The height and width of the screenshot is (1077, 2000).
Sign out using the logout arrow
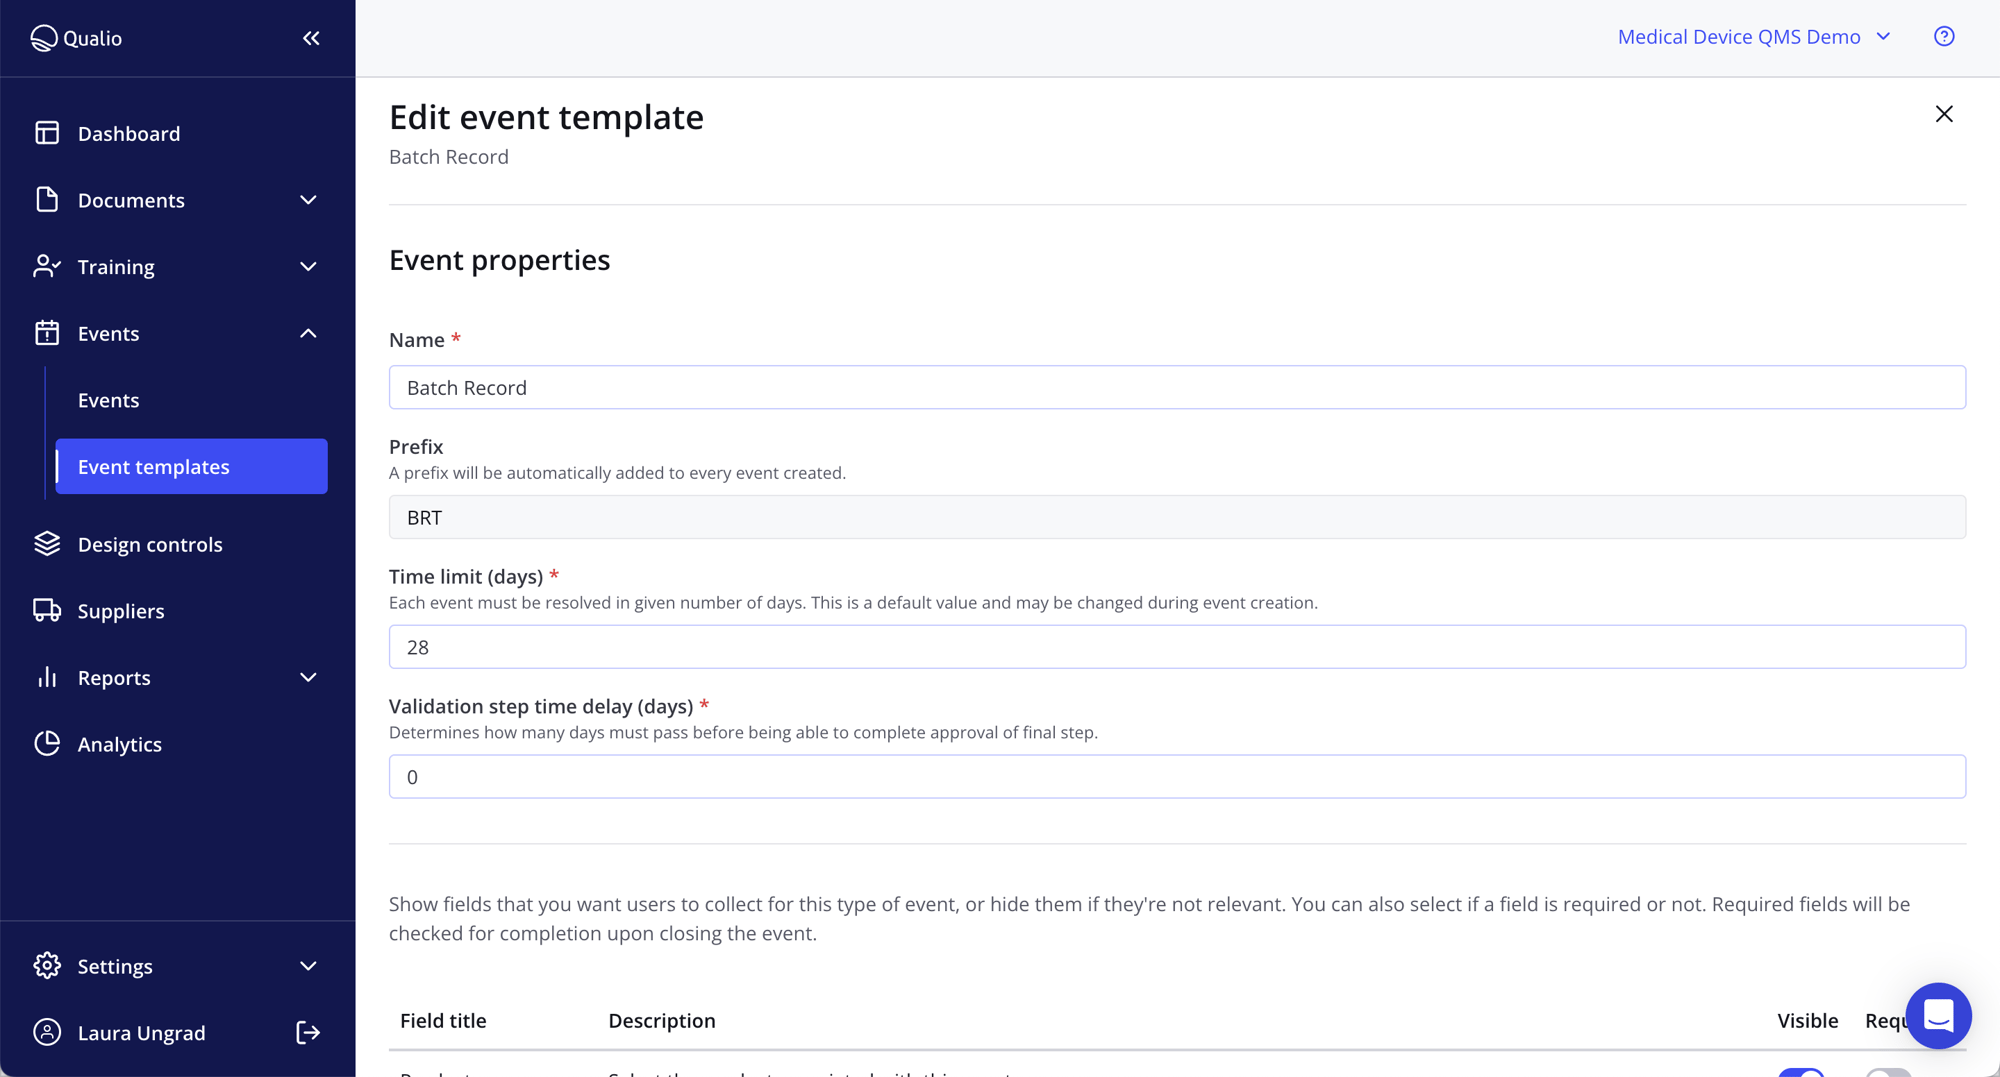coord(308,1032)
